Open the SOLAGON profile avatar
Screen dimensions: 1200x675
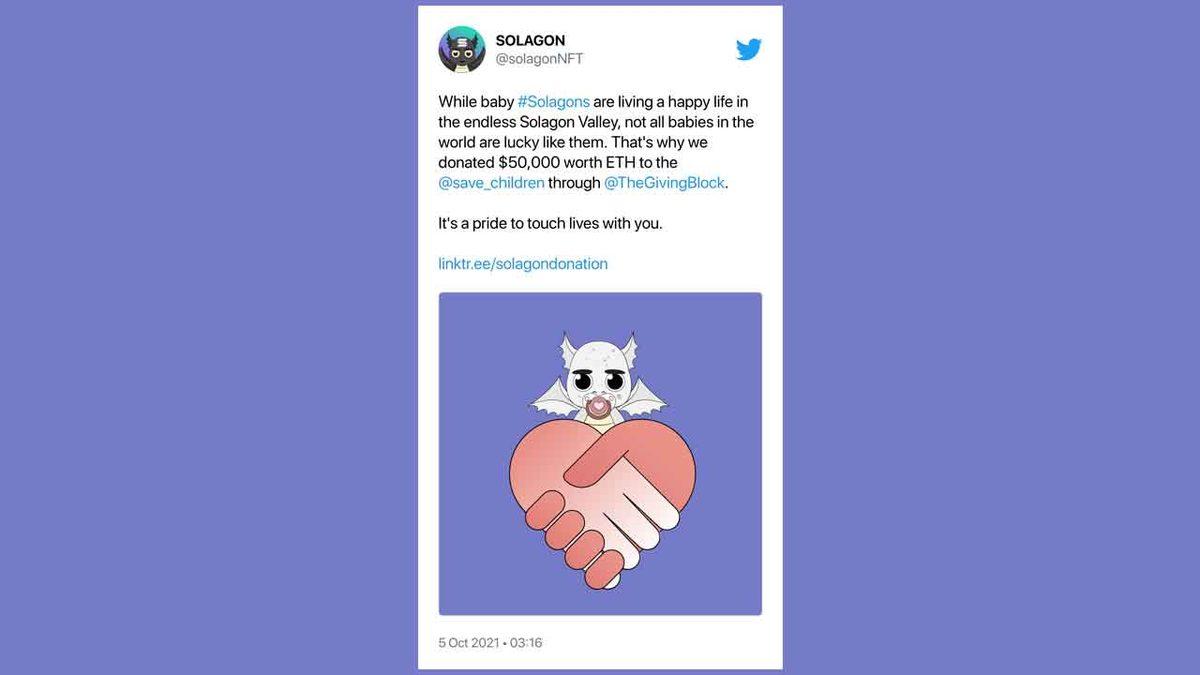tap(462, 49)
